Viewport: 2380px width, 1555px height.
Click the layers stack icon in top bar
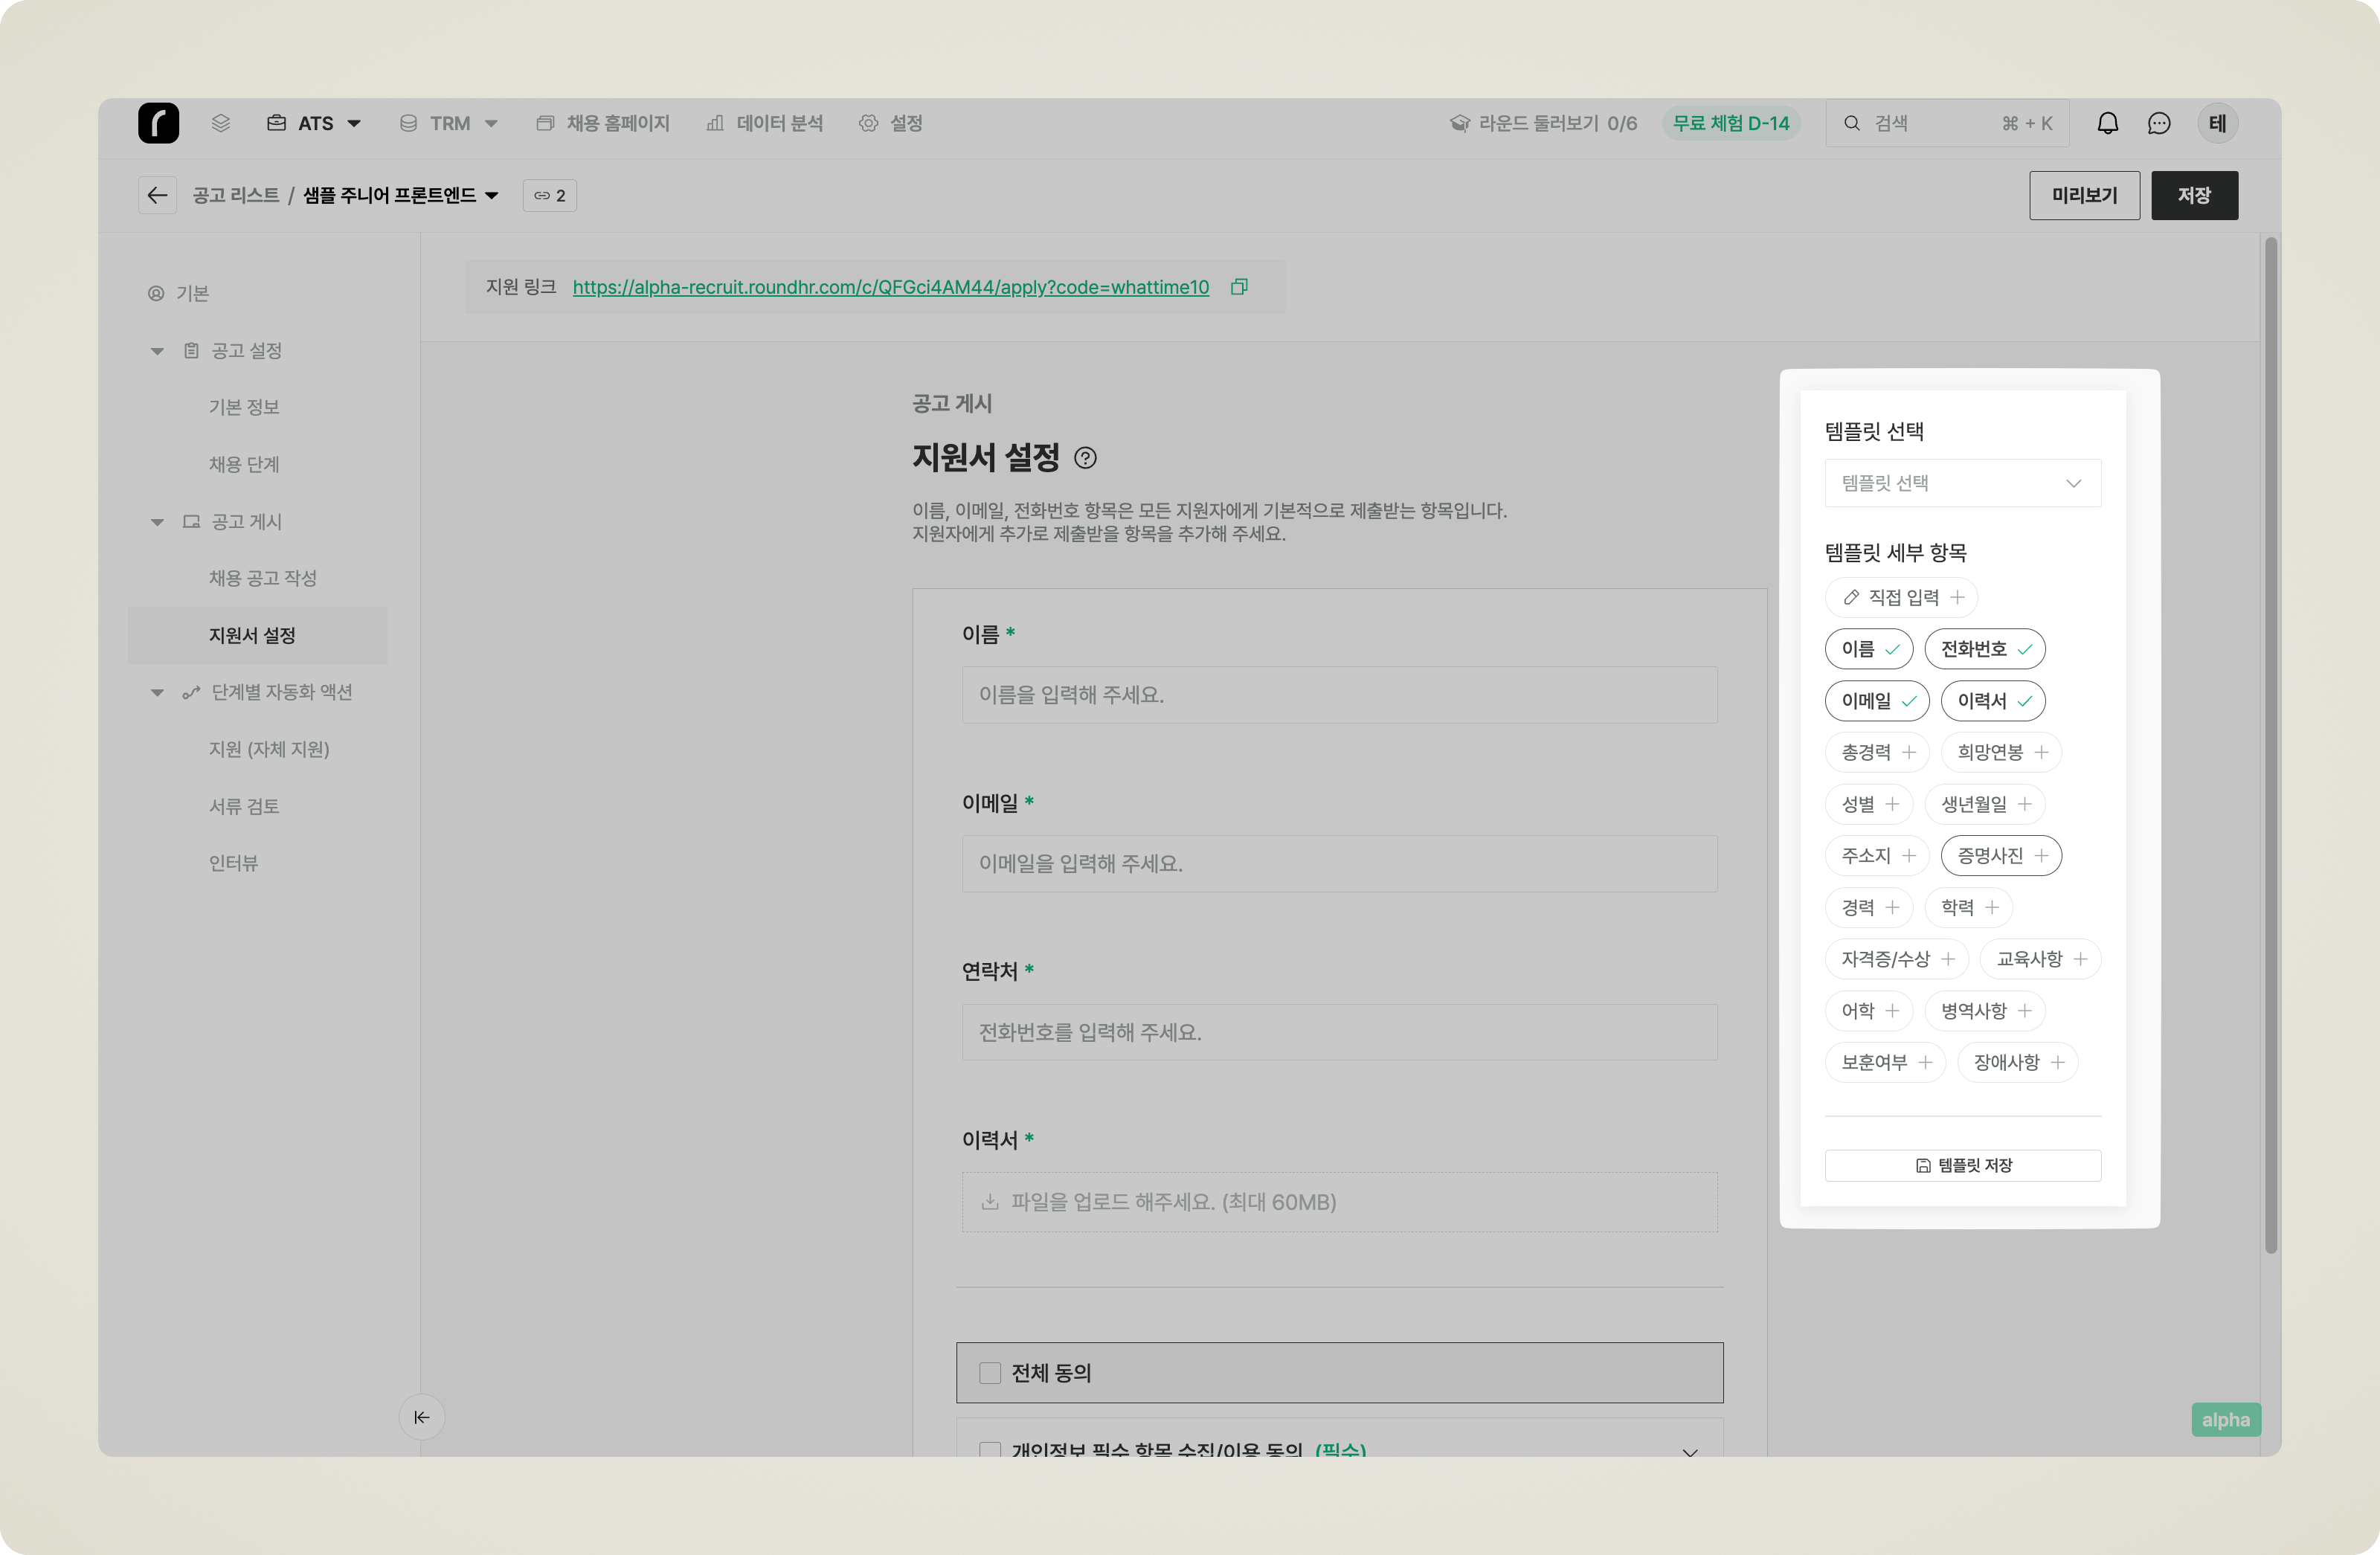tap(221, 123)
